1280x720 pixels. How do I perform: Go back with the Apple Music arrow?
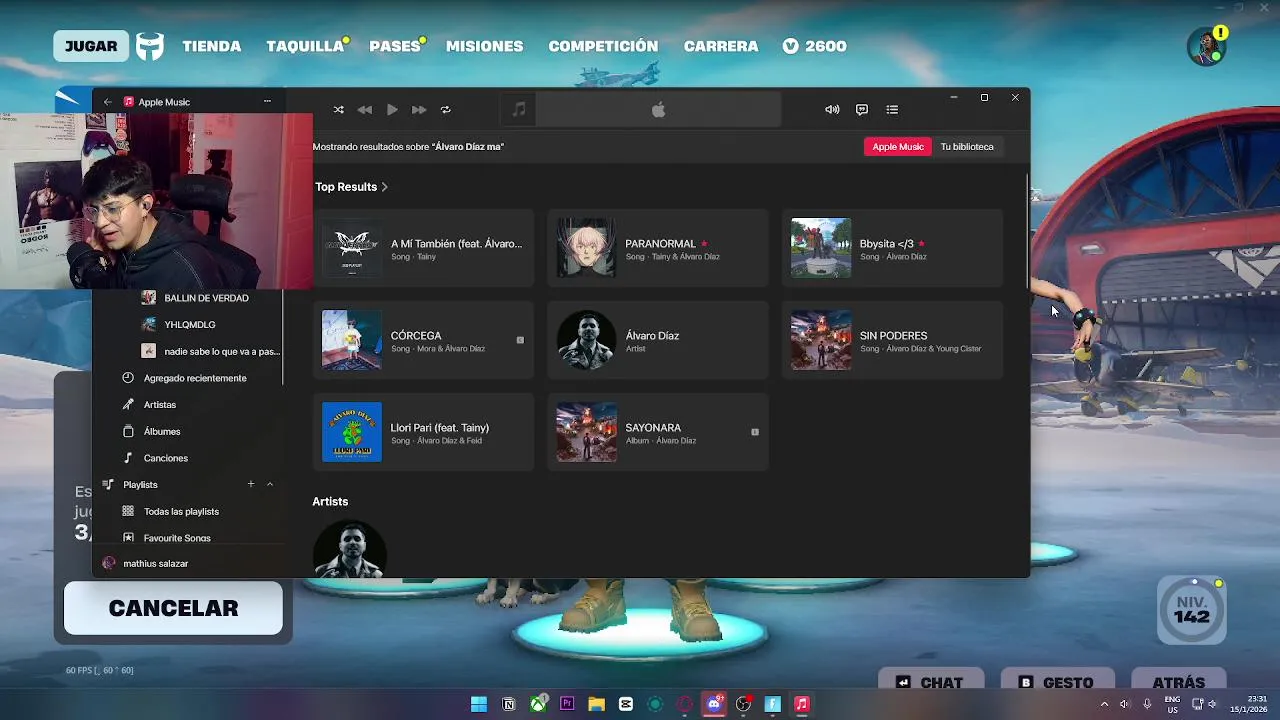pos(108,102)
